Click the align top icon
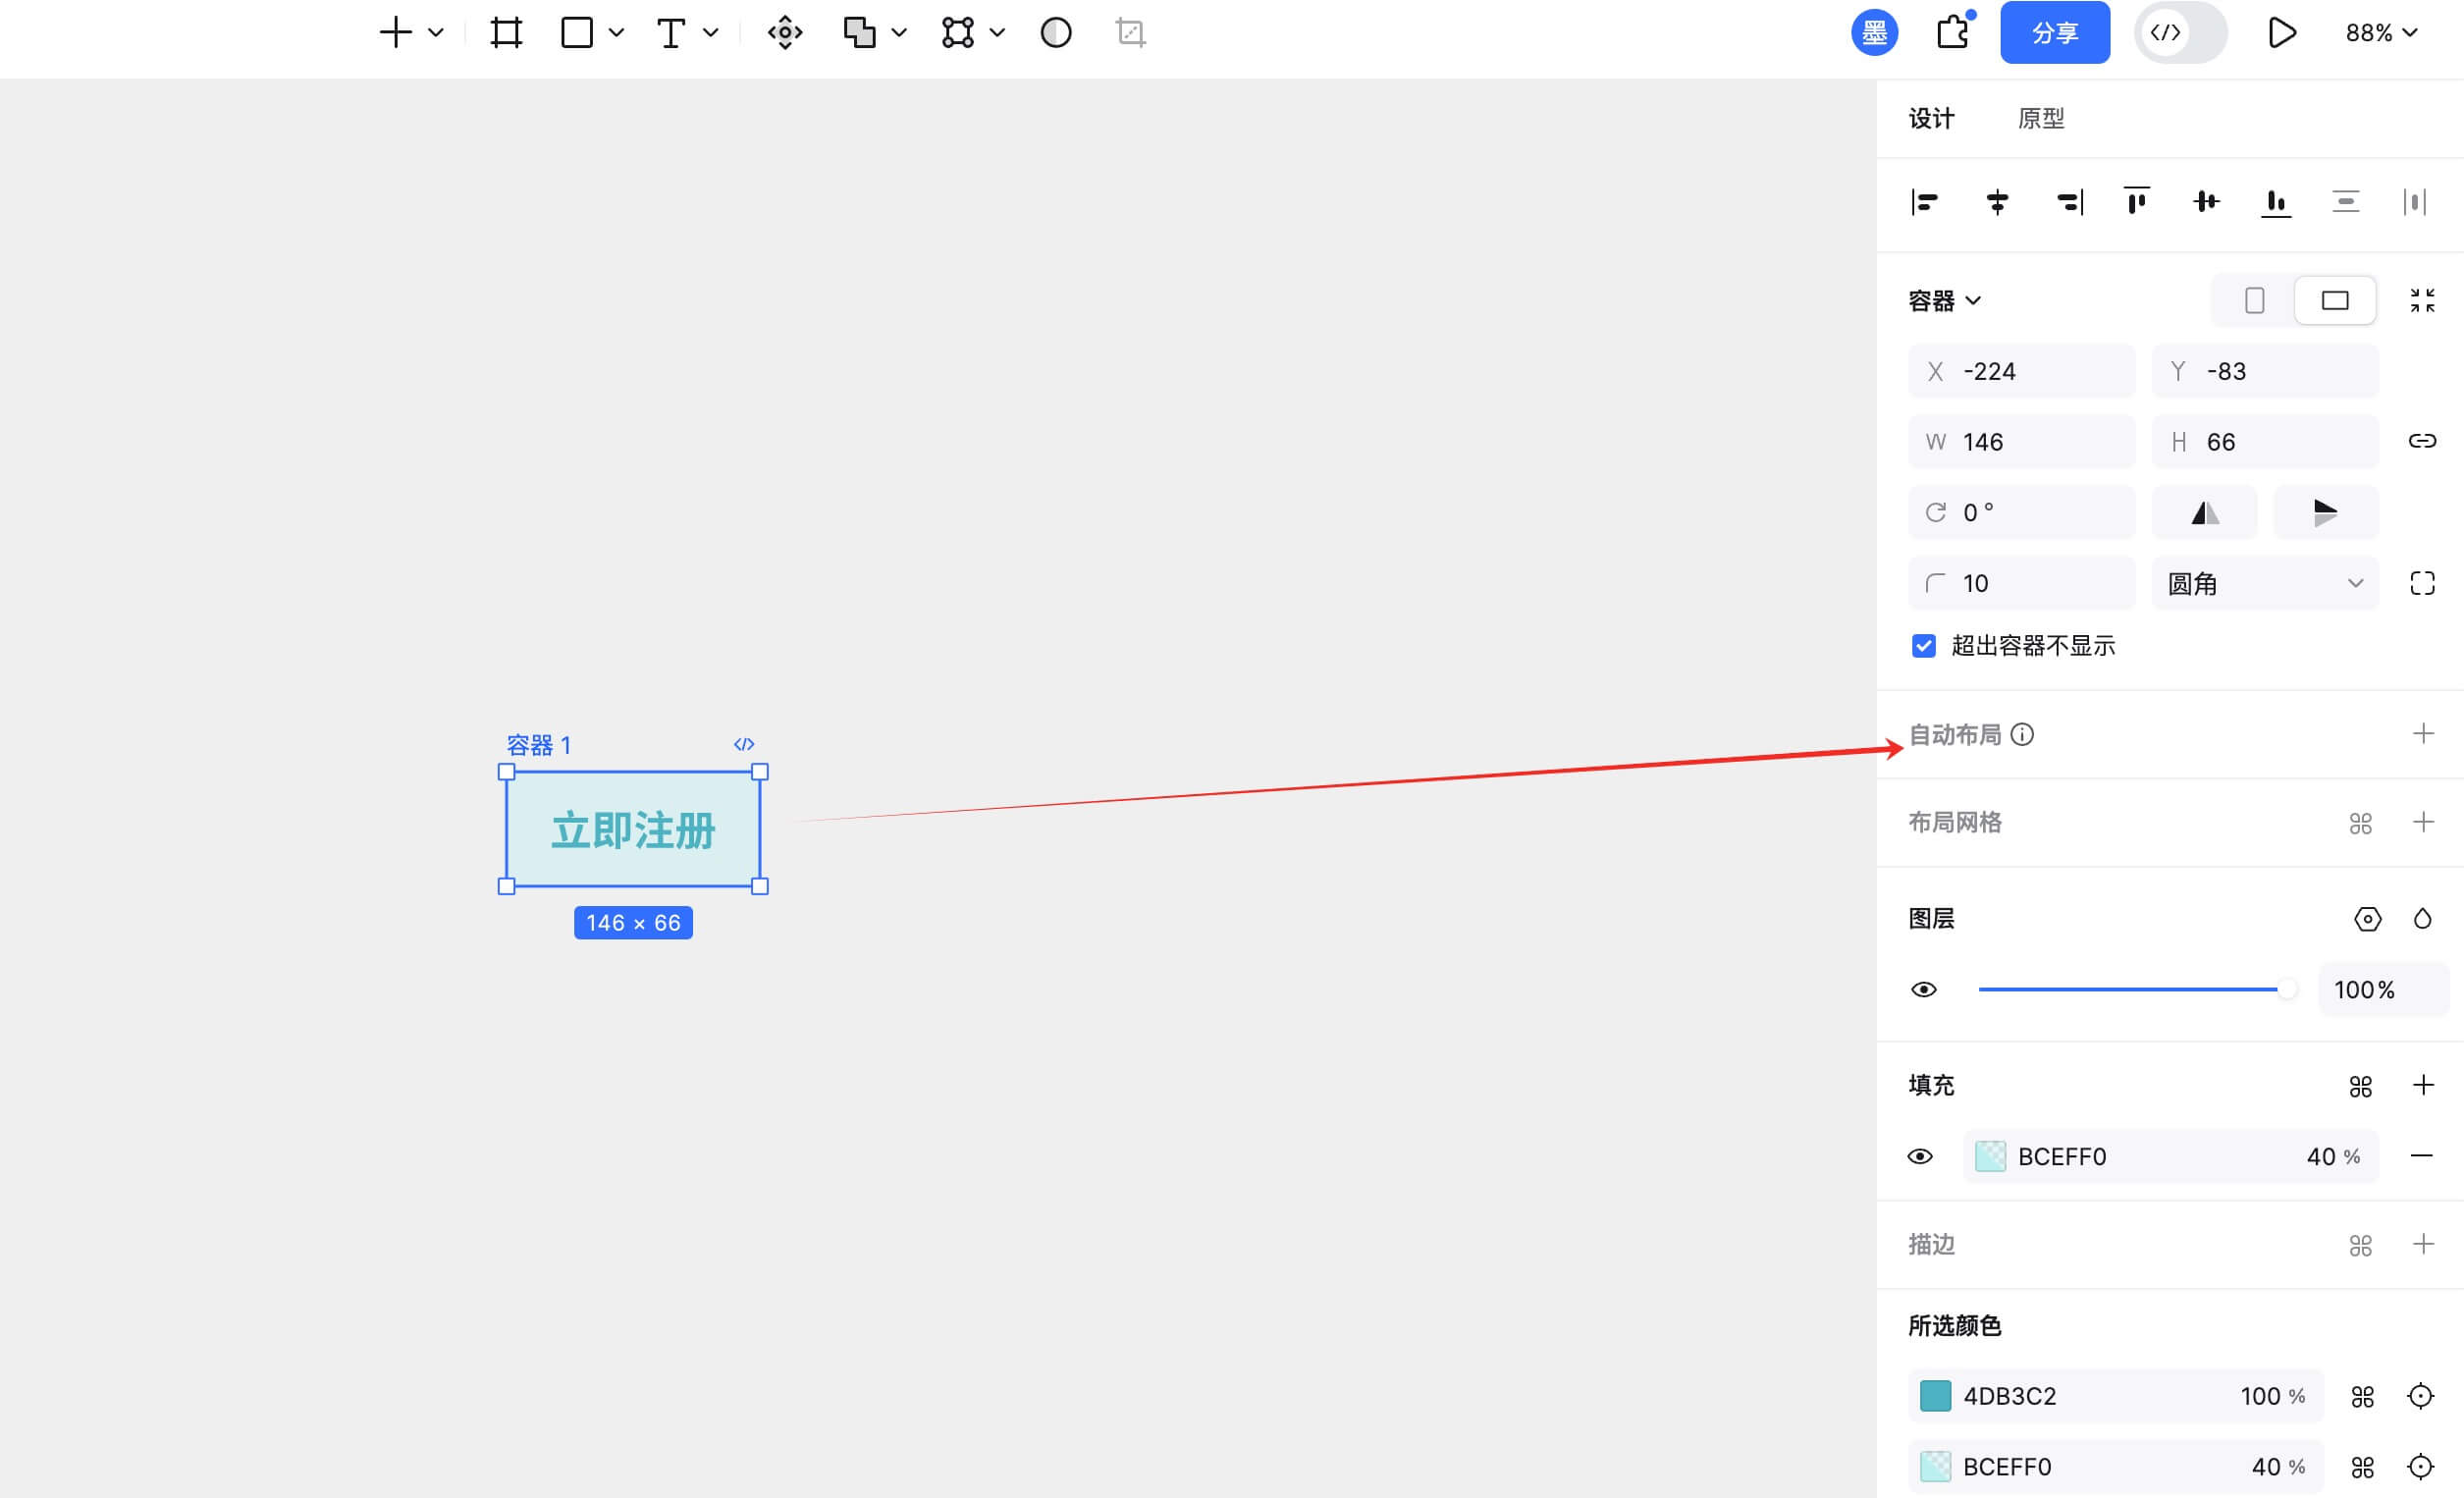 coord(2136,202)
